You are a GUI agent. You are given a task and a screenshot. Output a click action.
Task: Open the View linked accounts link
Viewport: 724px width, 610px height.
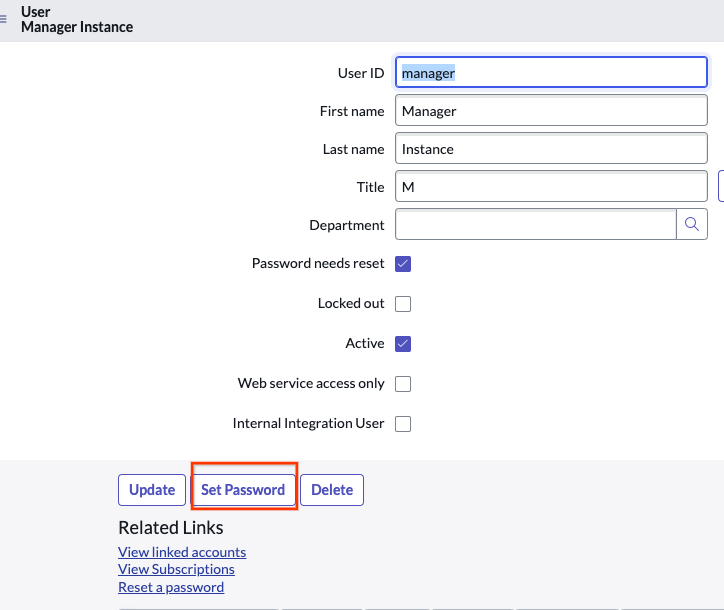point(182,552)
